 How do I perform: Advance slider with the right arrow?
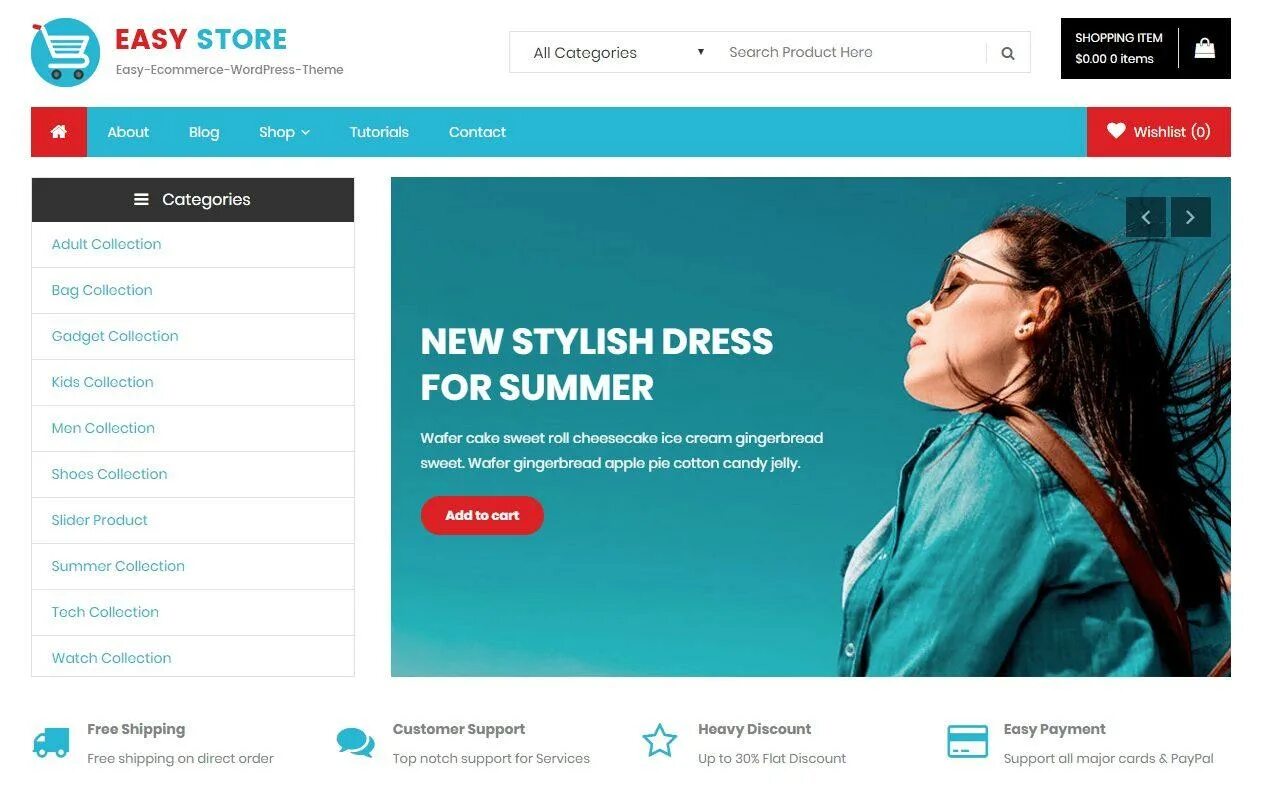point(1190,217)
